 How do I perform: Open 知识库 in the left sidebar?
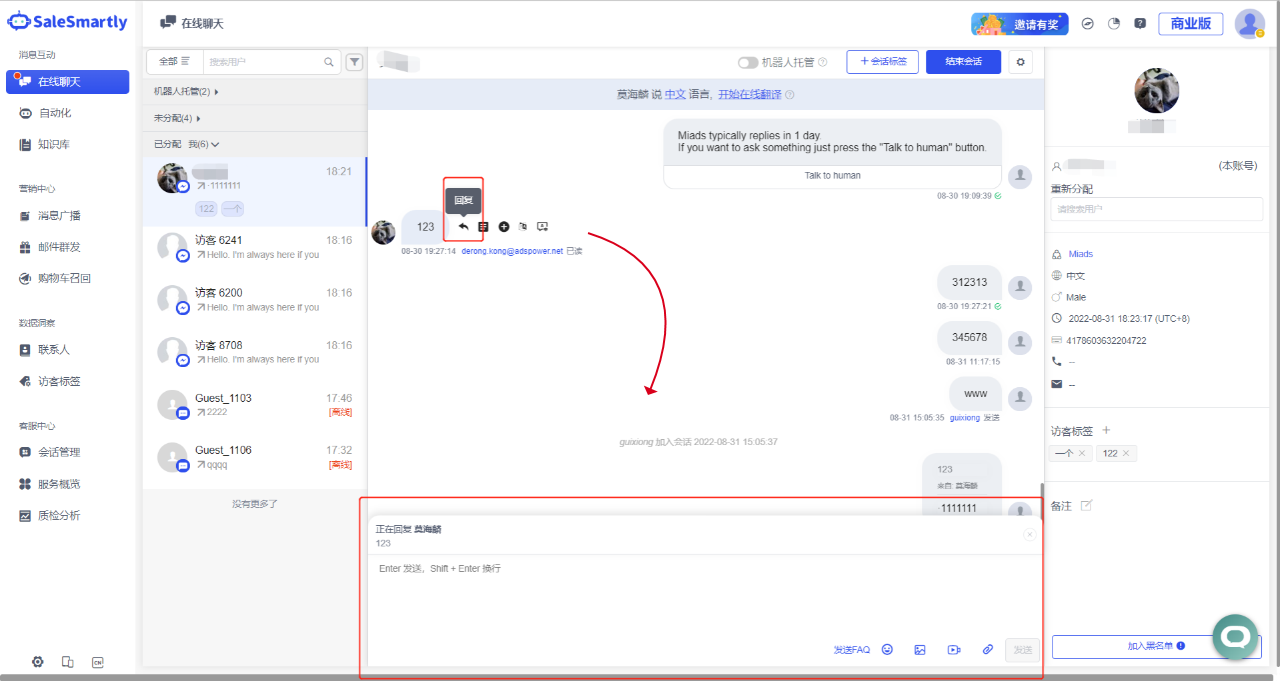(x=54, y=145)
